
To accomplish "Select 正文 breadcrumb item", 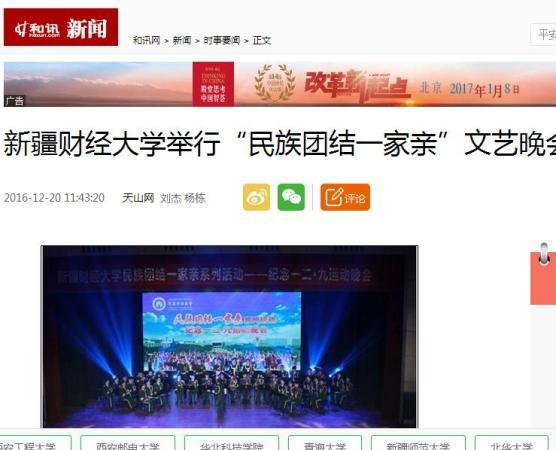I will 262,40.
